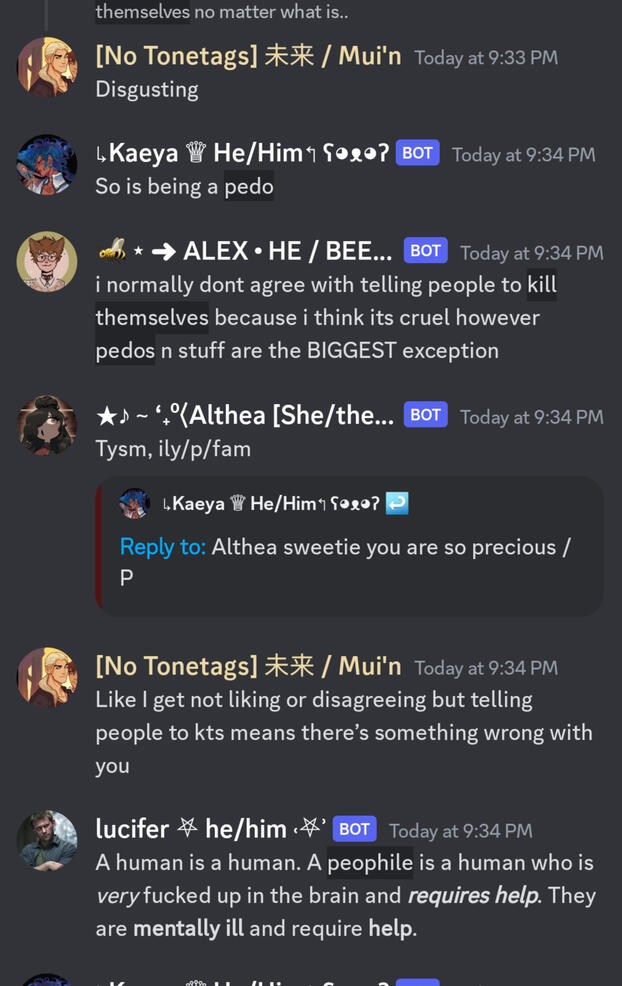Tap the BOT badge next to lucifer's name
622x986 pixels.
(x=354, y=829)
